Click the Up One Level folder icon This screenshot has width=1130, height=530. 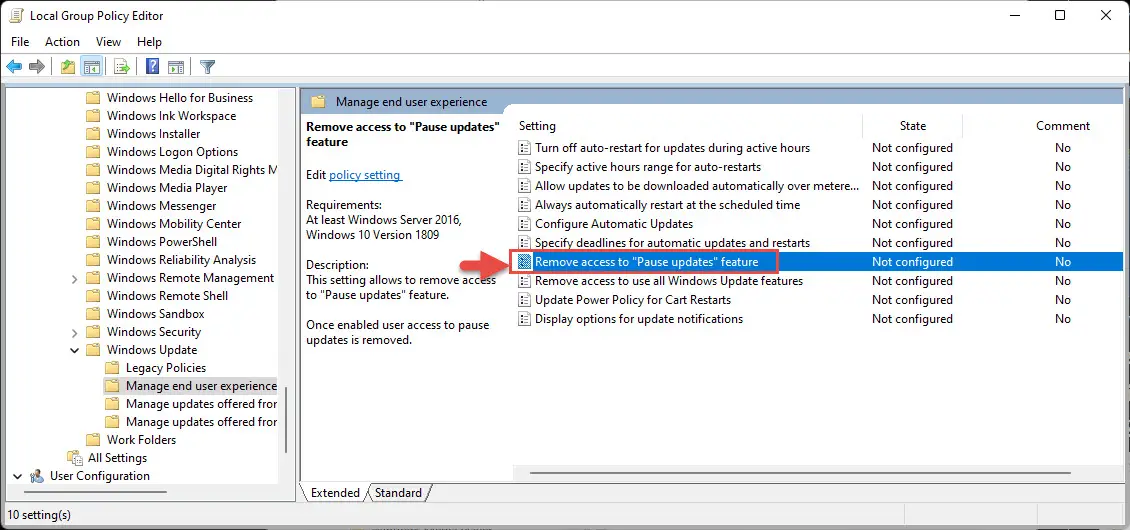68,67
